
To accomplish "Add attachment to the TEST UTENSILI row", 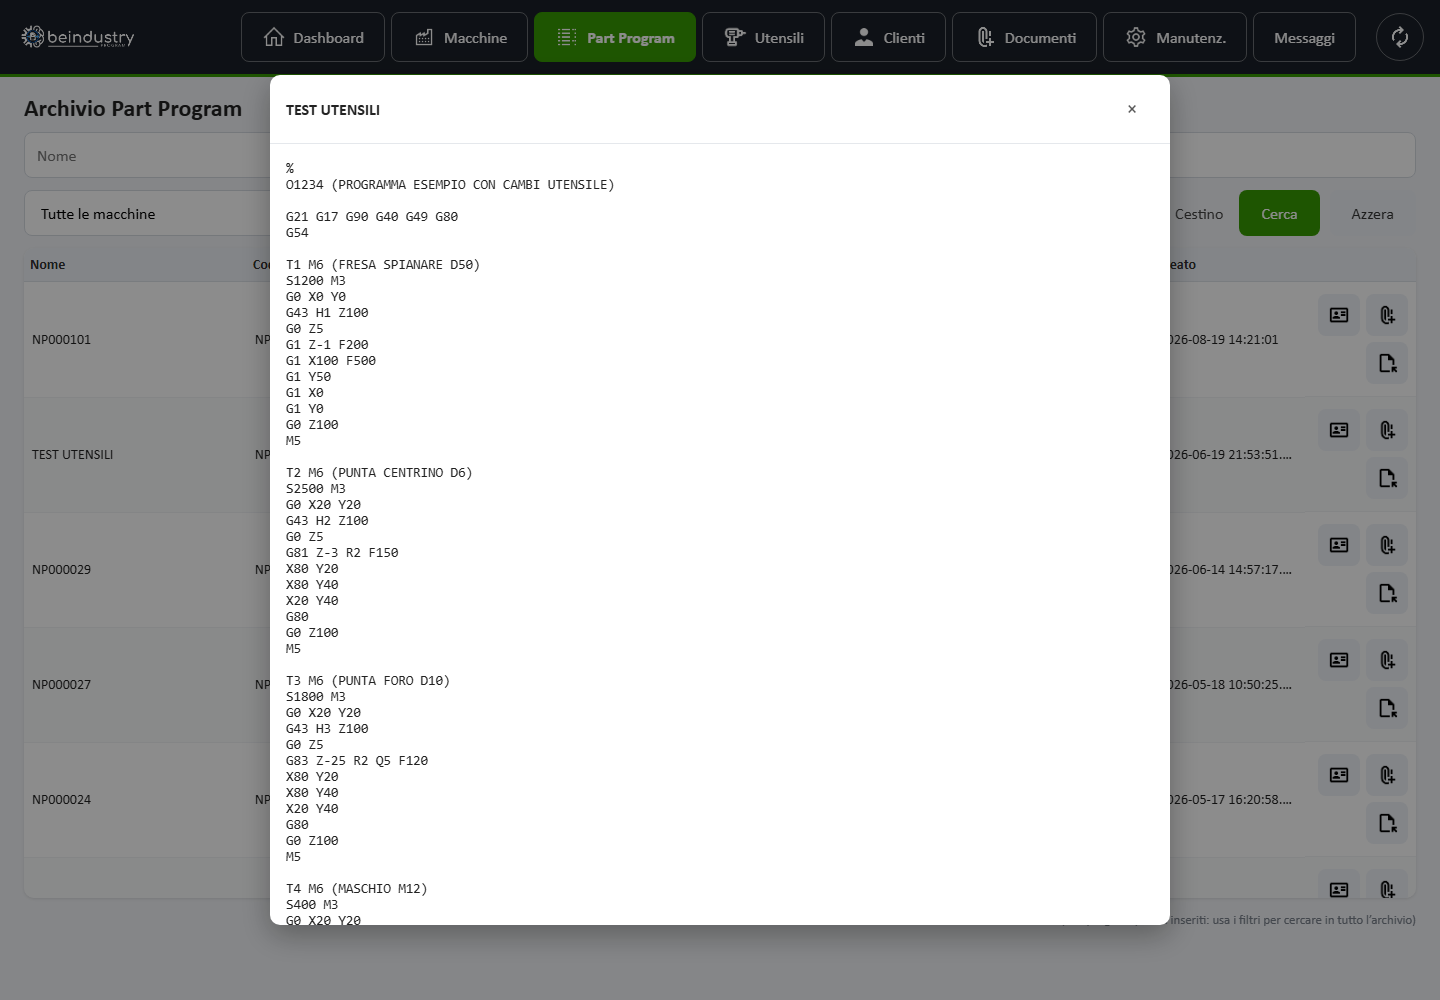I will click(x=1387, y=430).
